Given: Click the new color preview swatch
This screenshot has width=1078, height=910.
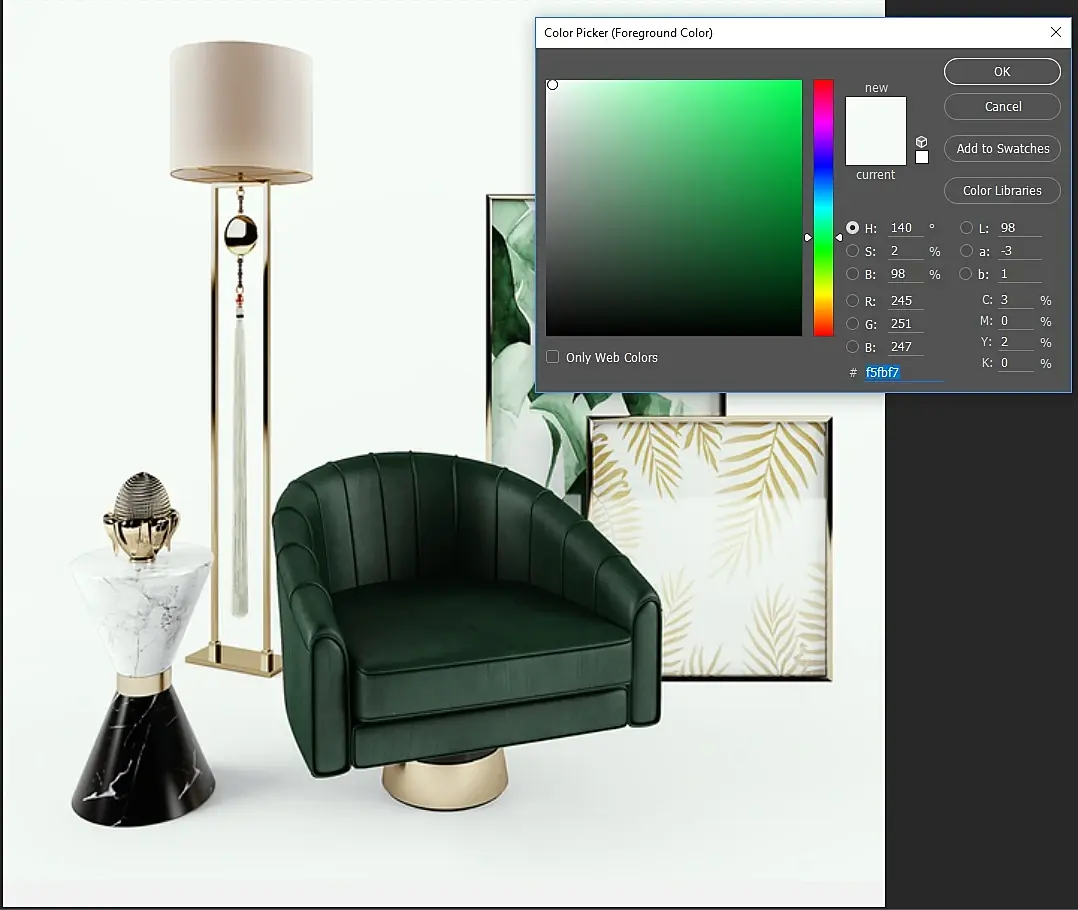Looking at the screenshot, I should [x=876, y=113].
